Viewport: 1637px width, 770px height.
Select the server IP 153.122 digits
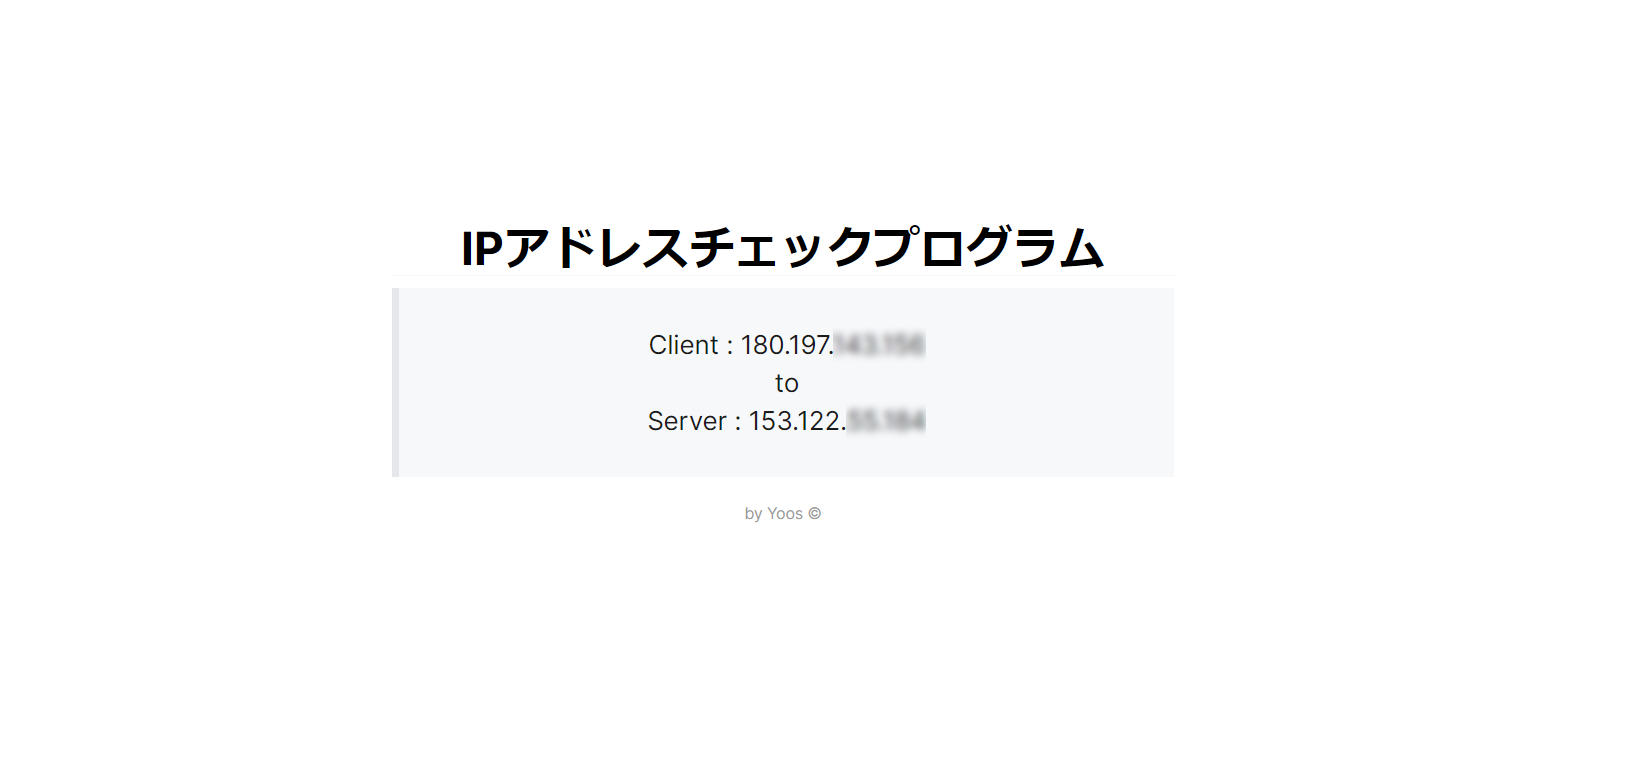tap(797, 421)
